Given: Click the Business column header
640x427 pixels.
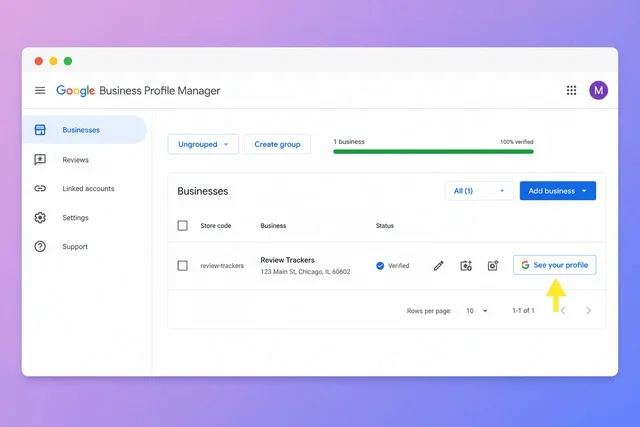Looking at the screenshot, I should [273, 226].
